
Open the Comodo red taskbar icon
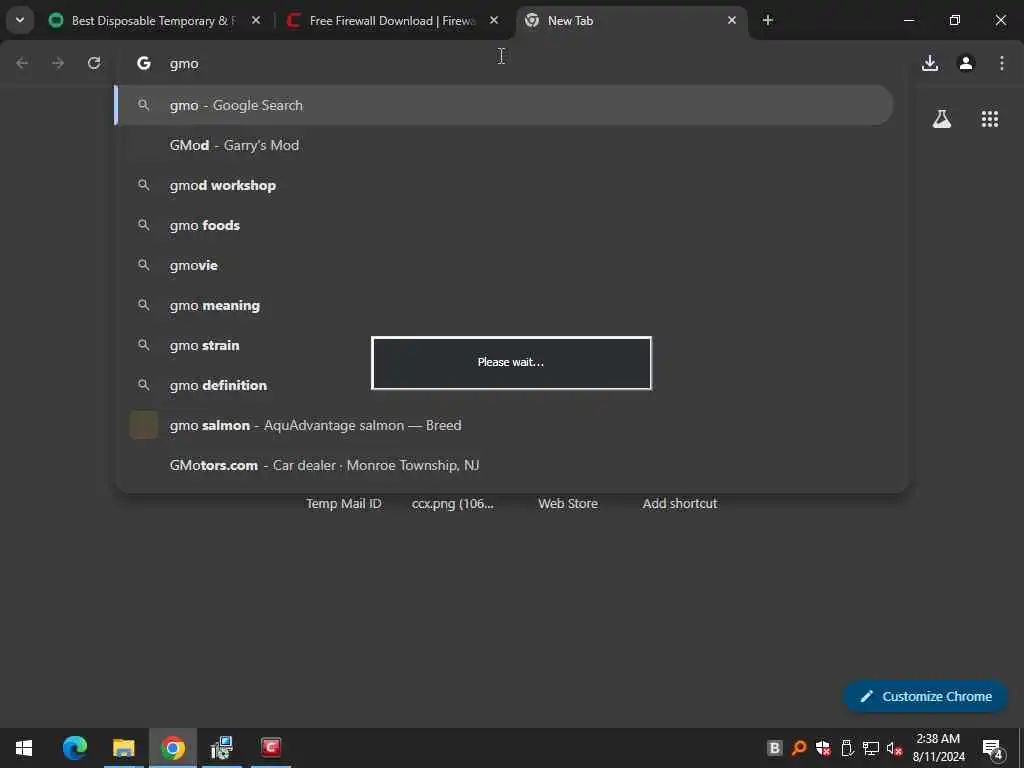point(270,748)
